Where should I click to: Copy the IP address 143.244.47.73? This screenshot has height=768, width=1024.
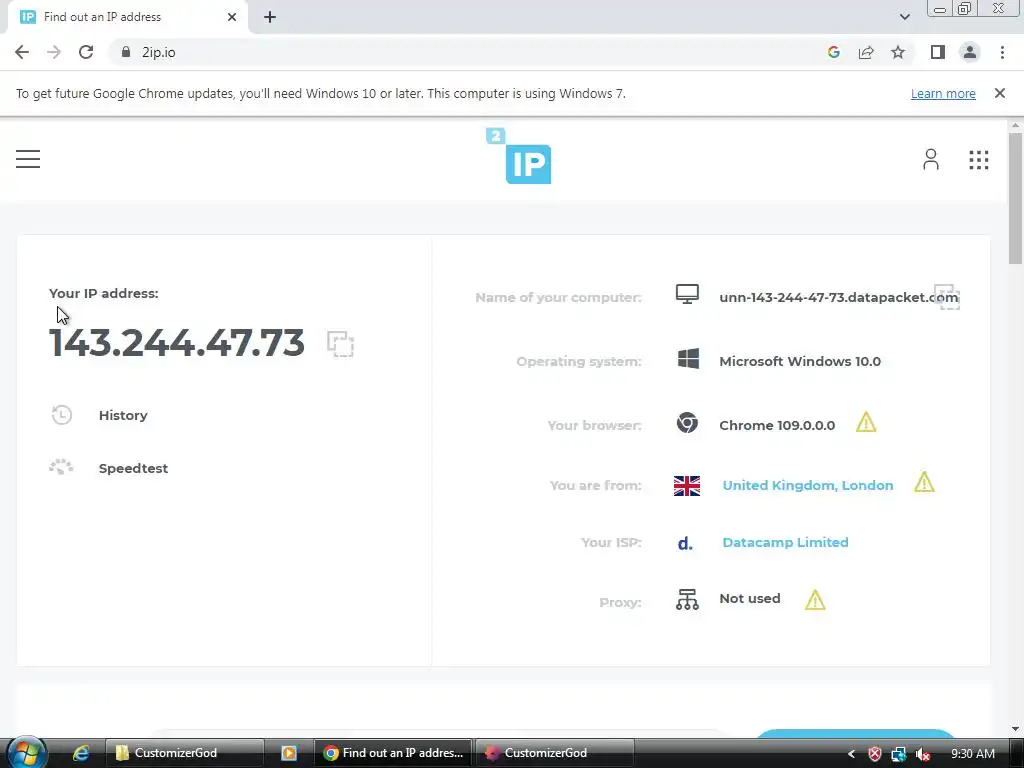tap(340, 344)
